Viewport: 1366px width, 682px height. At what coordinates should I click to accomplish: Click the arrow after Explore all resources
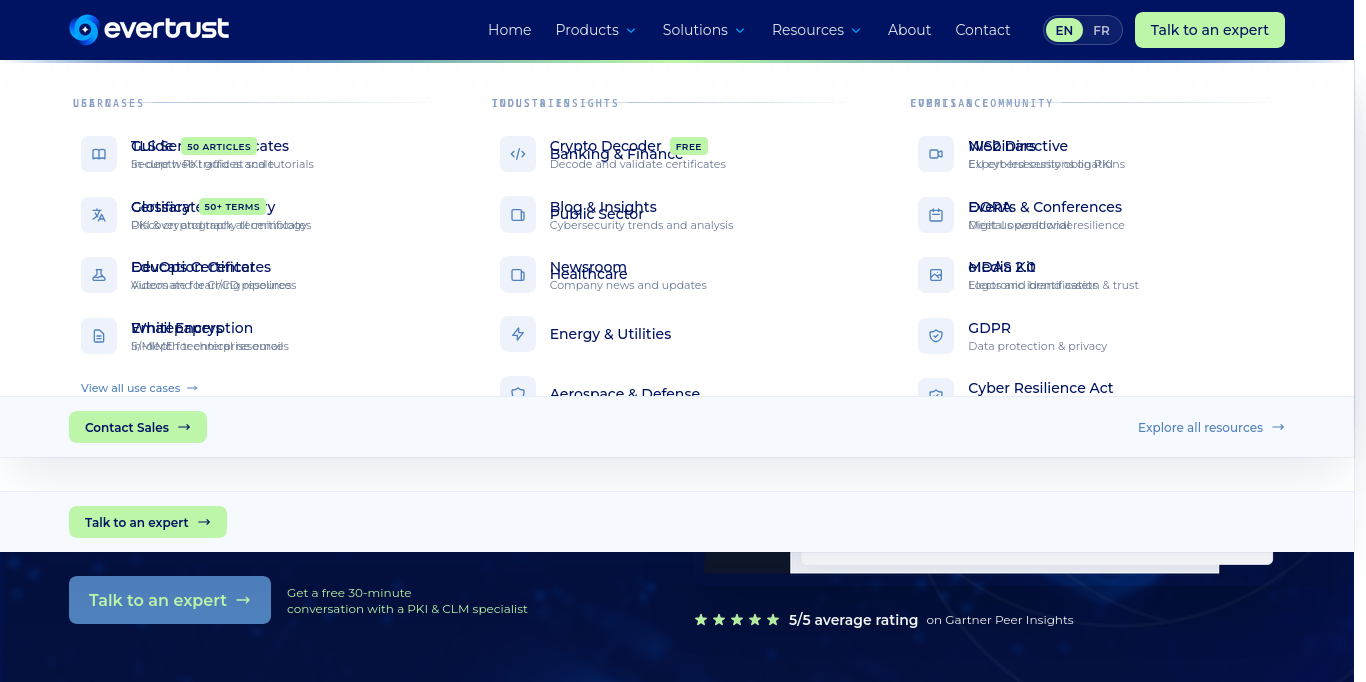pos(1278,427)
